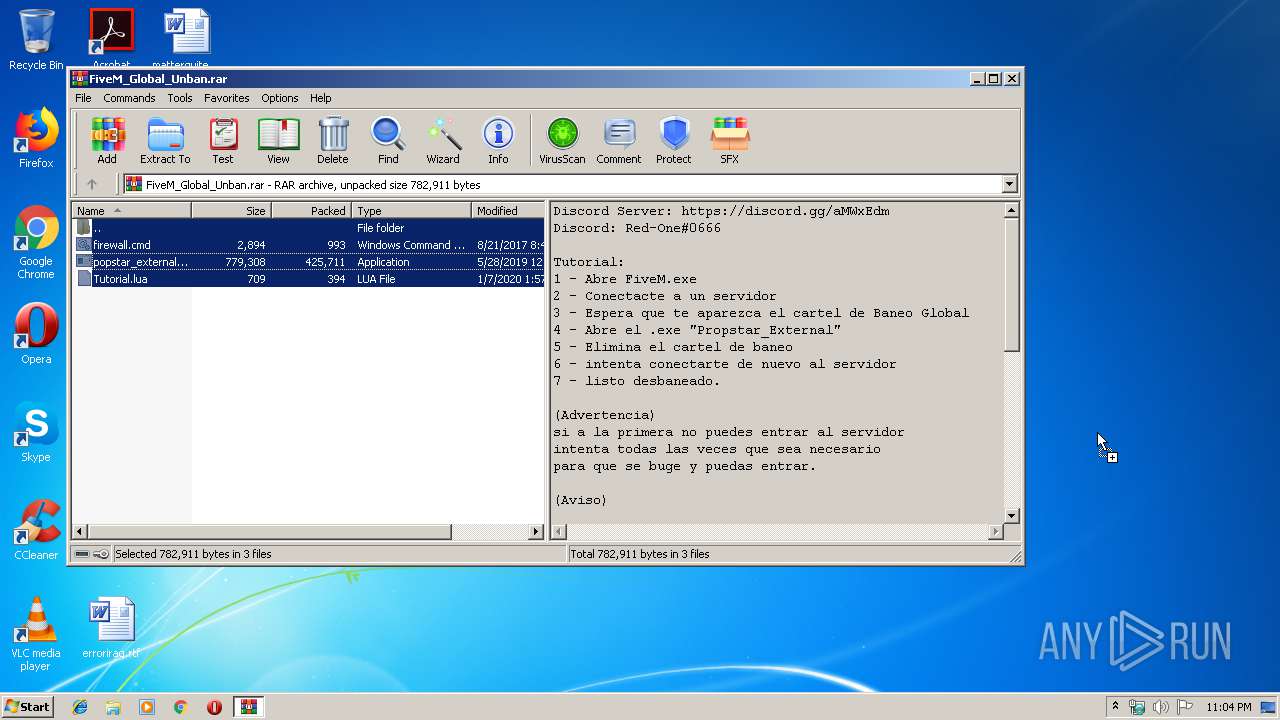Open the Commands menu
Image resolution: width=1280 pixels, height=720 pixels.
pos(129,98)
